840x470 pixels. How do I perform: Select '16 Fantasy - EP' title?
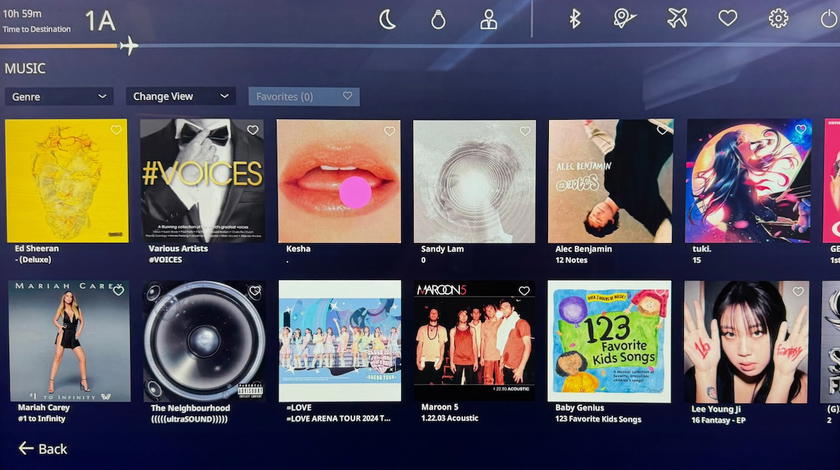[718, 420]
